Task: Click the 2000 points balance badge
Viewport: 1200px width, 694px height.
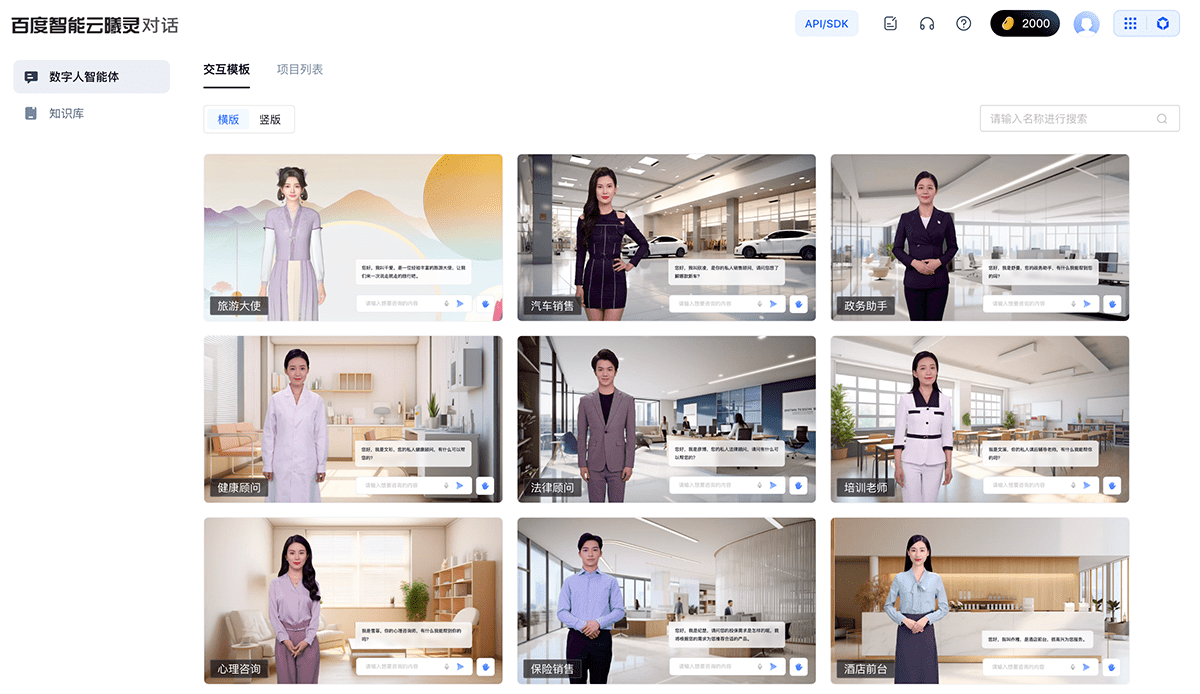Action: [x=1024, y=23]
